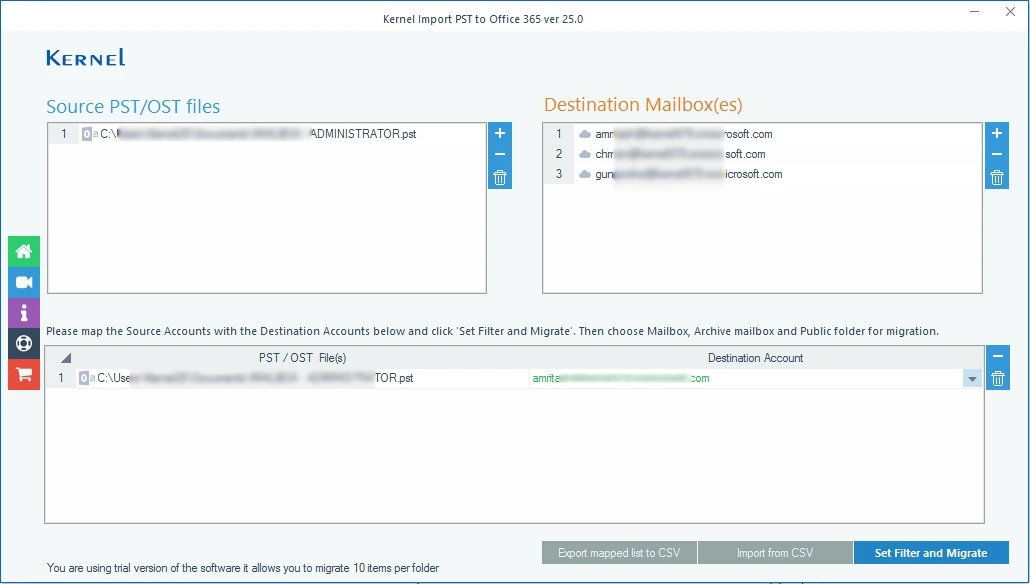The image size is (1030, 584).
Task: Remove the selected destination mailbox
Action: (x=995, y=155)
